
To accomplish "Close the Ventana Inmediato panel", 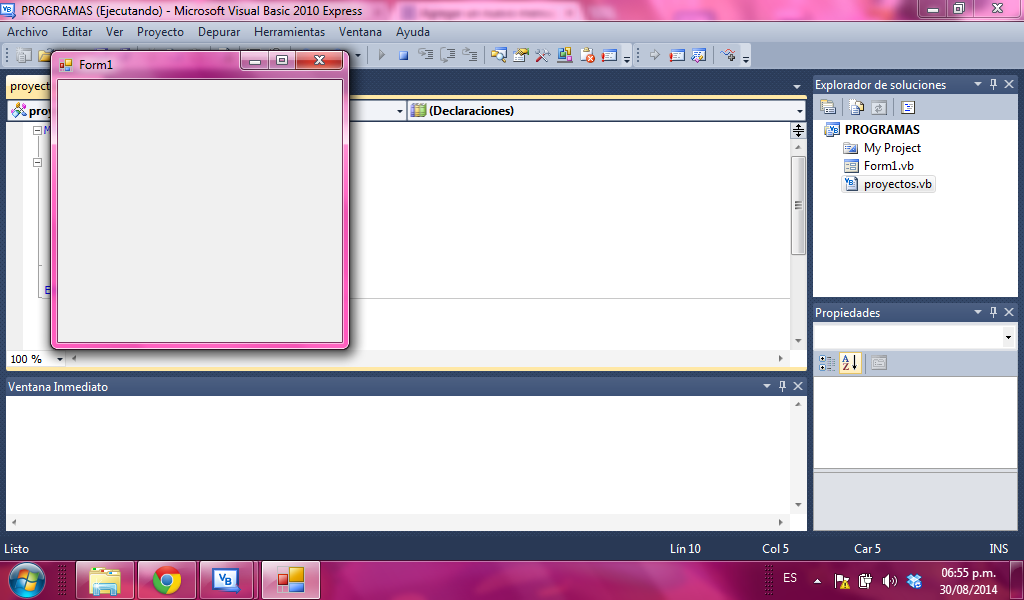I will coord(798,386).
